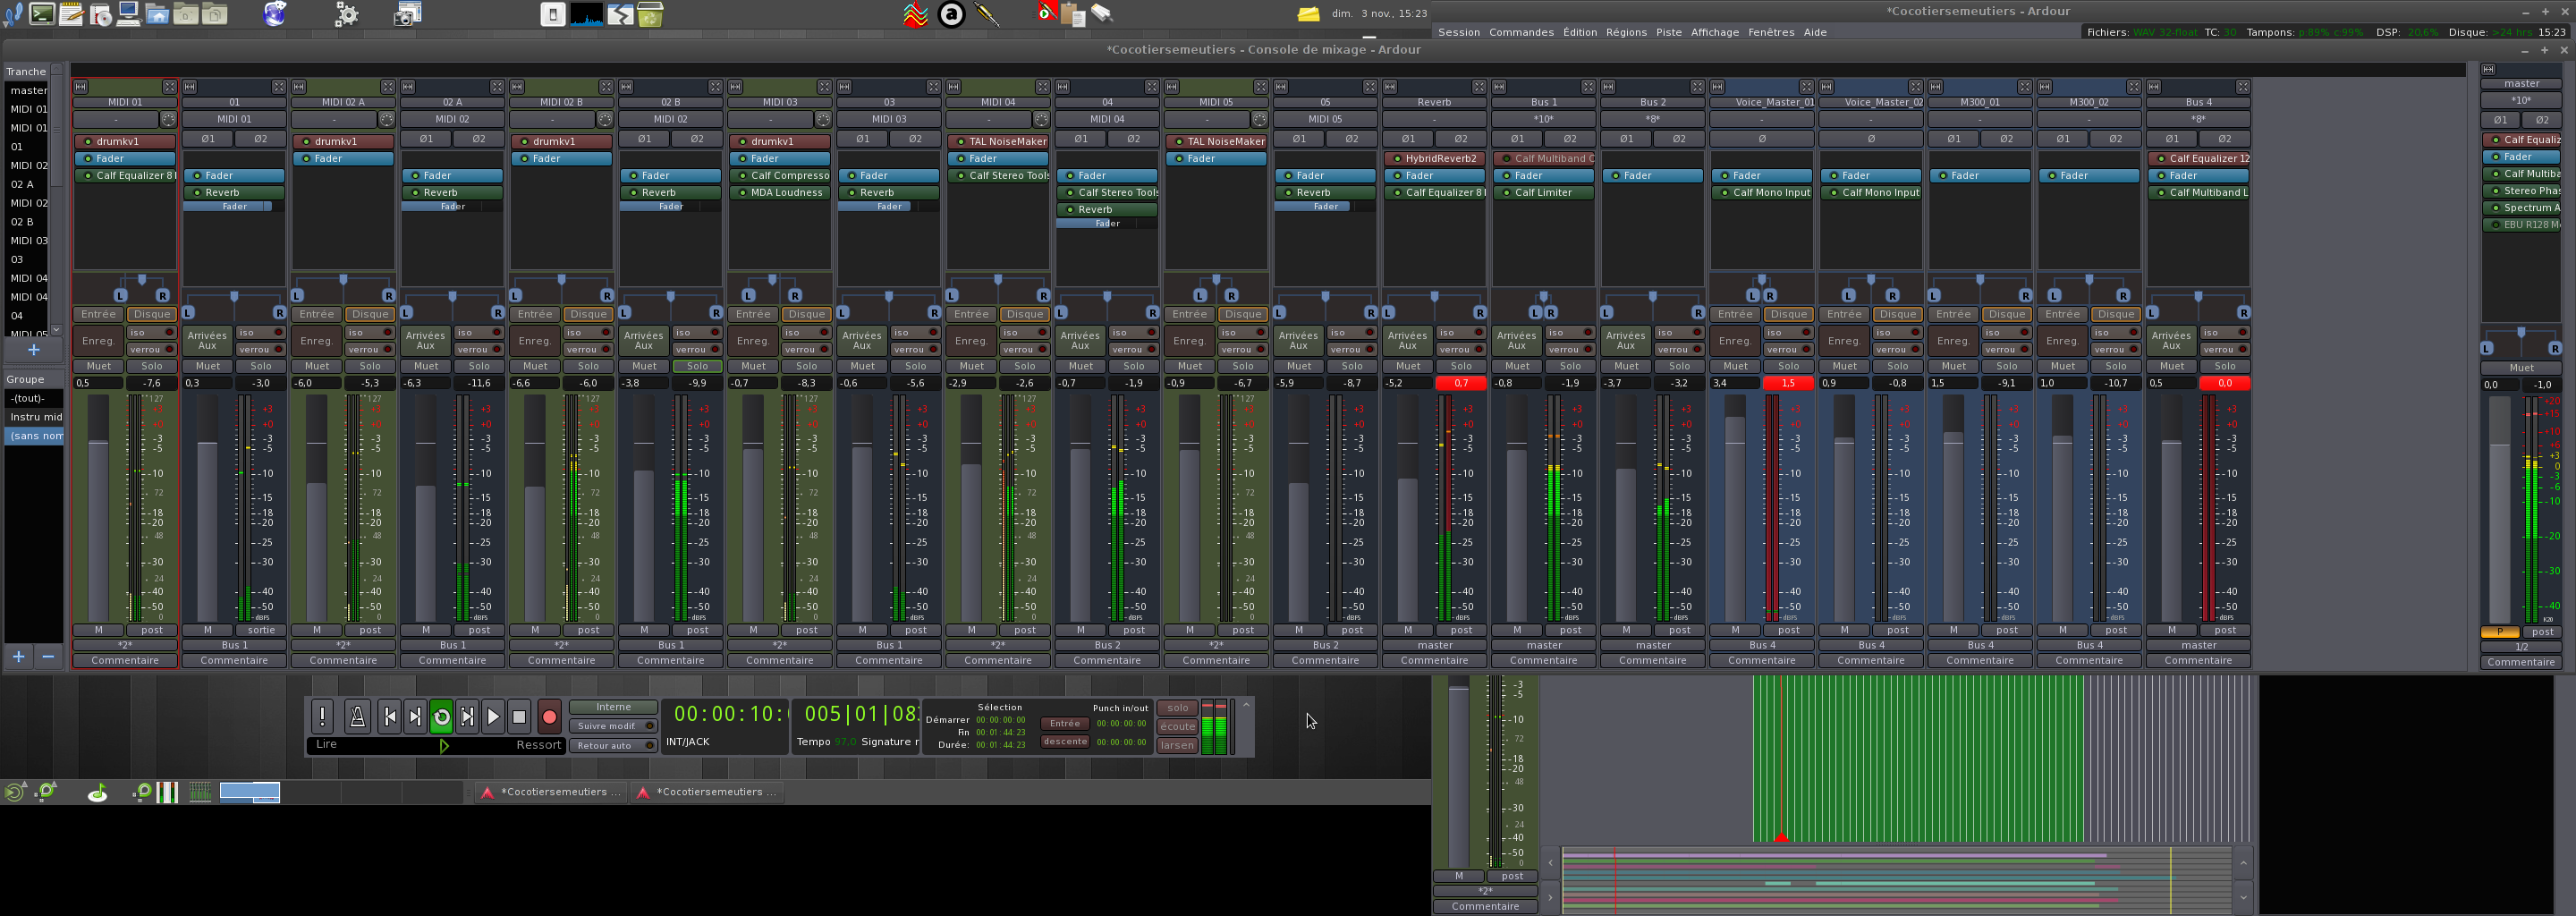
Task: Click Commentaire button under MIDI 01 strip
Action: pyautogui.click(x=125, y=660)
